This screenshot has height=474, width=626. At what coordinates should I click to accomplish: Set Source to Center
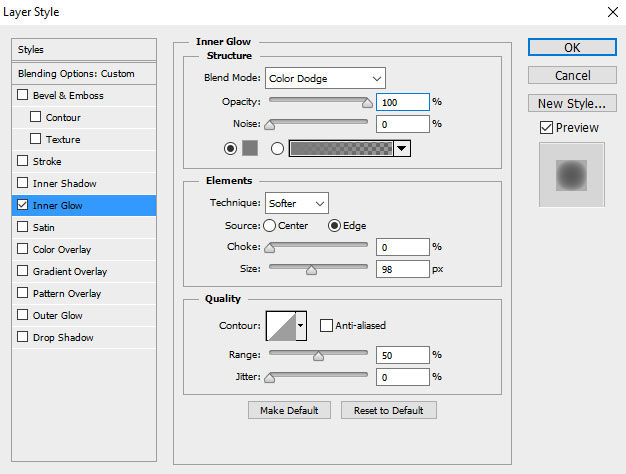click(270, 226)
